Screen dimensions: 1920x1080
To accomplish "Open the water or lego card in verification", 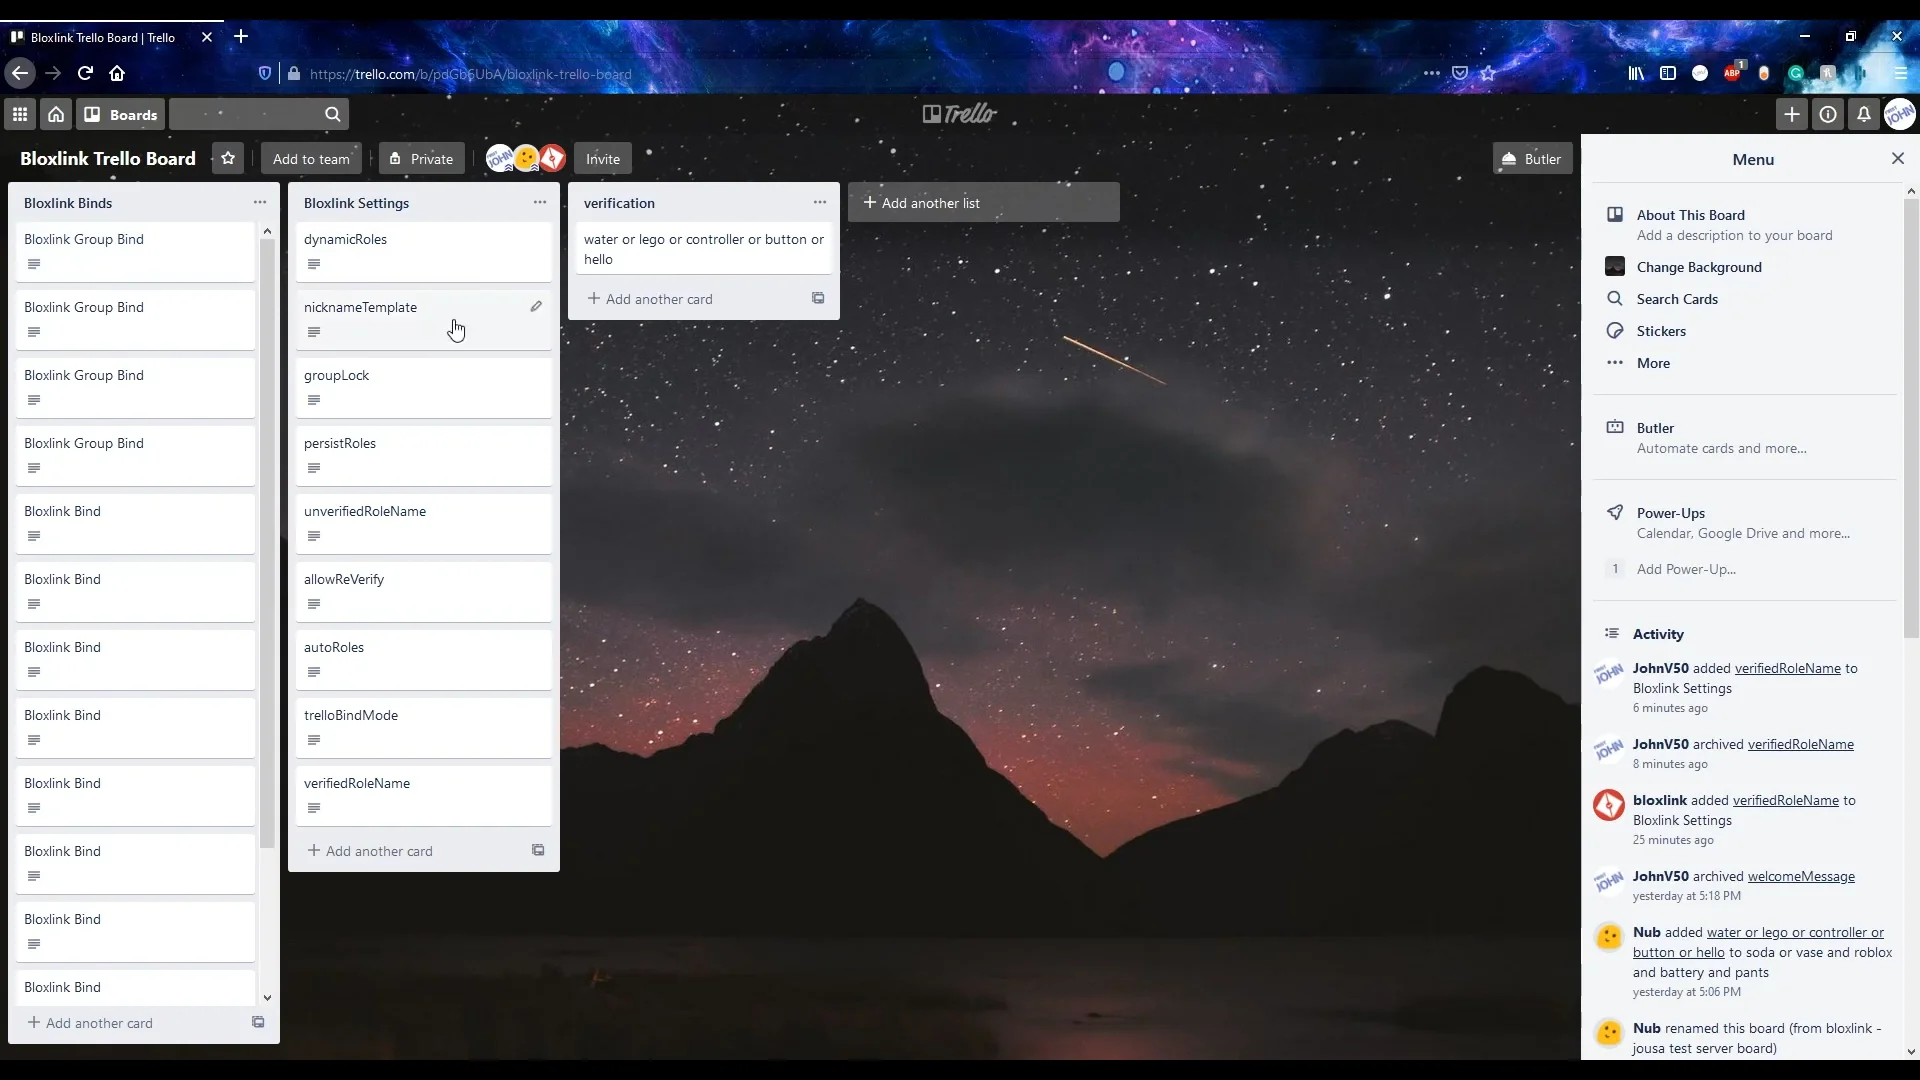I will (x=703, y=249).
